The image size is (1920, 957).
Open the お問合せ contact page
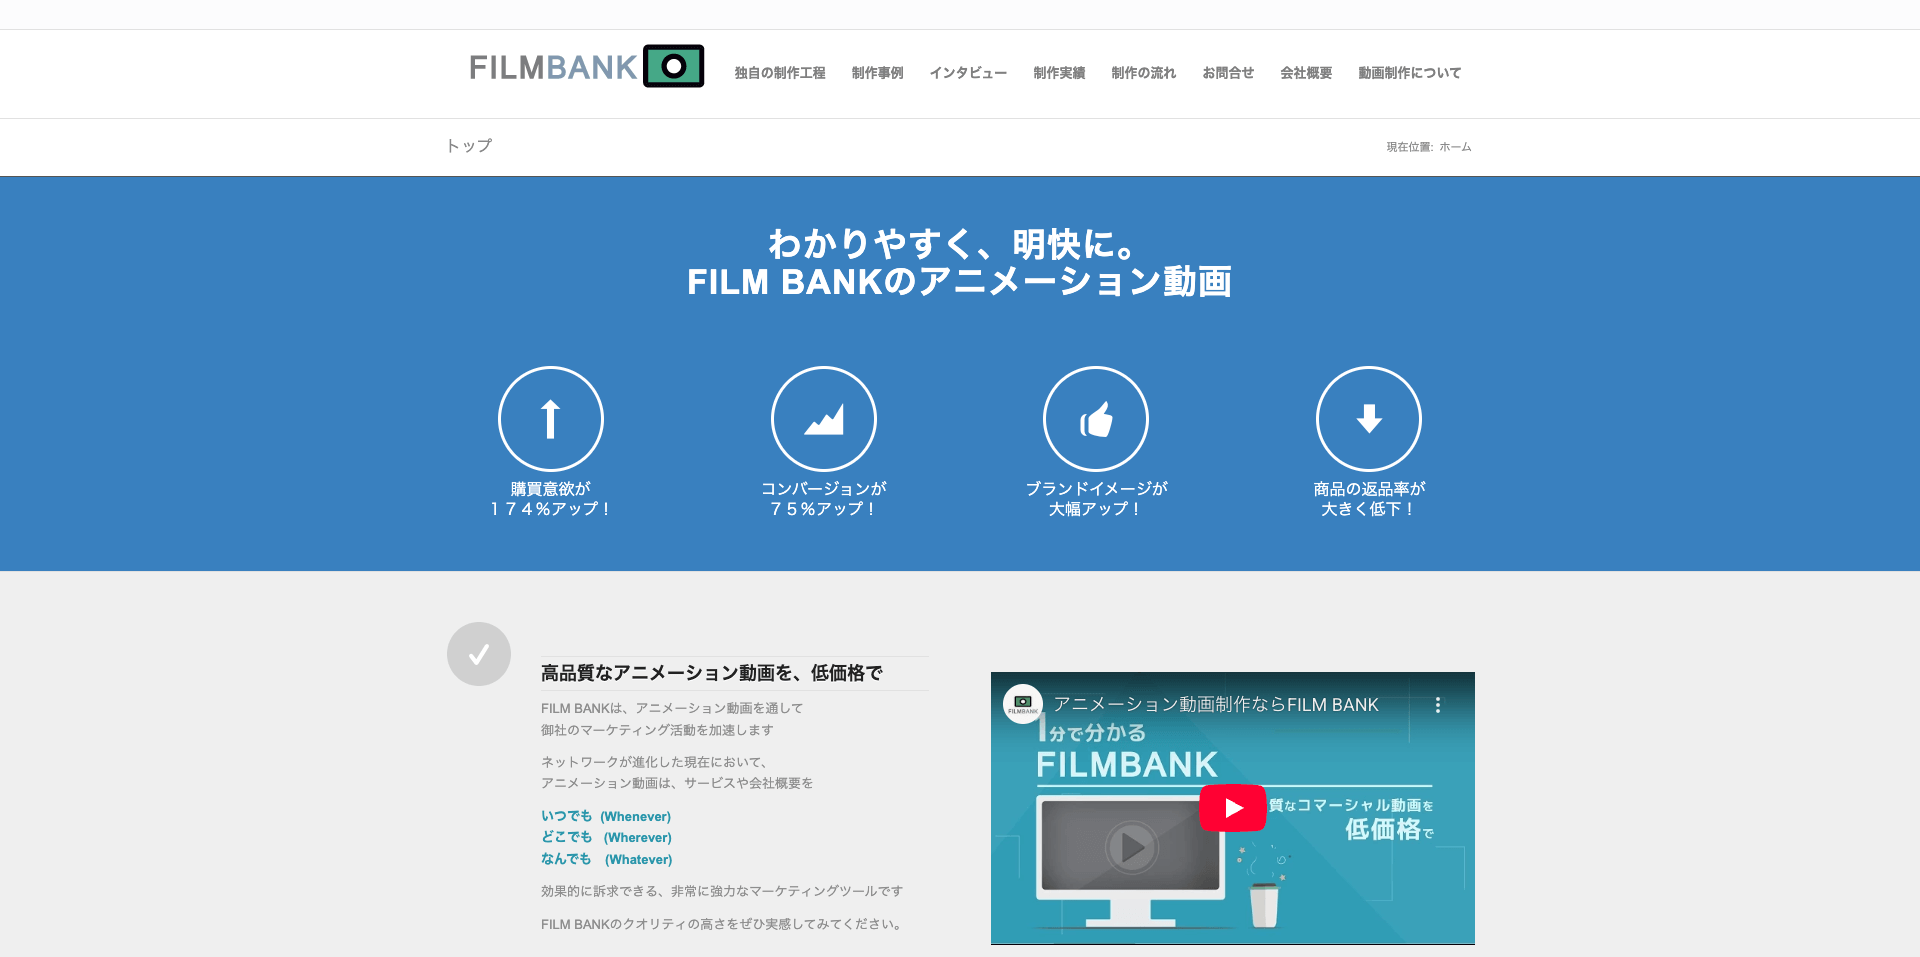(x=1228, y=73)
